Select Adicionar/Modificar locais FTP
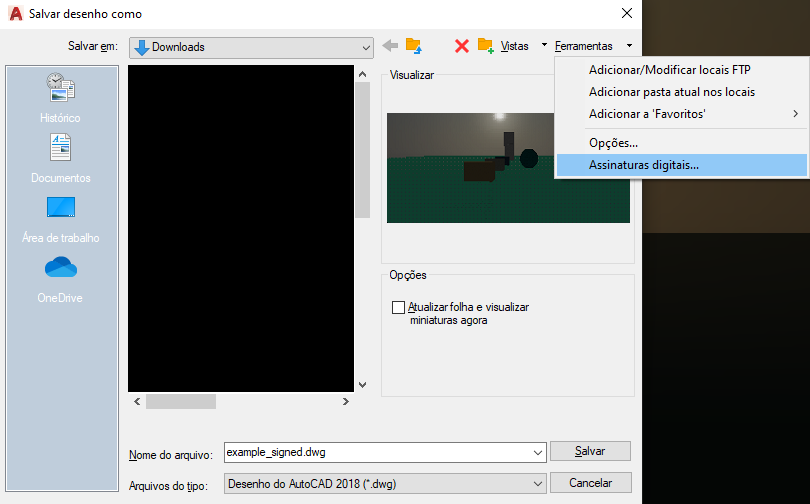Screen dimensions: 810x504 click(x=669, y=70)
